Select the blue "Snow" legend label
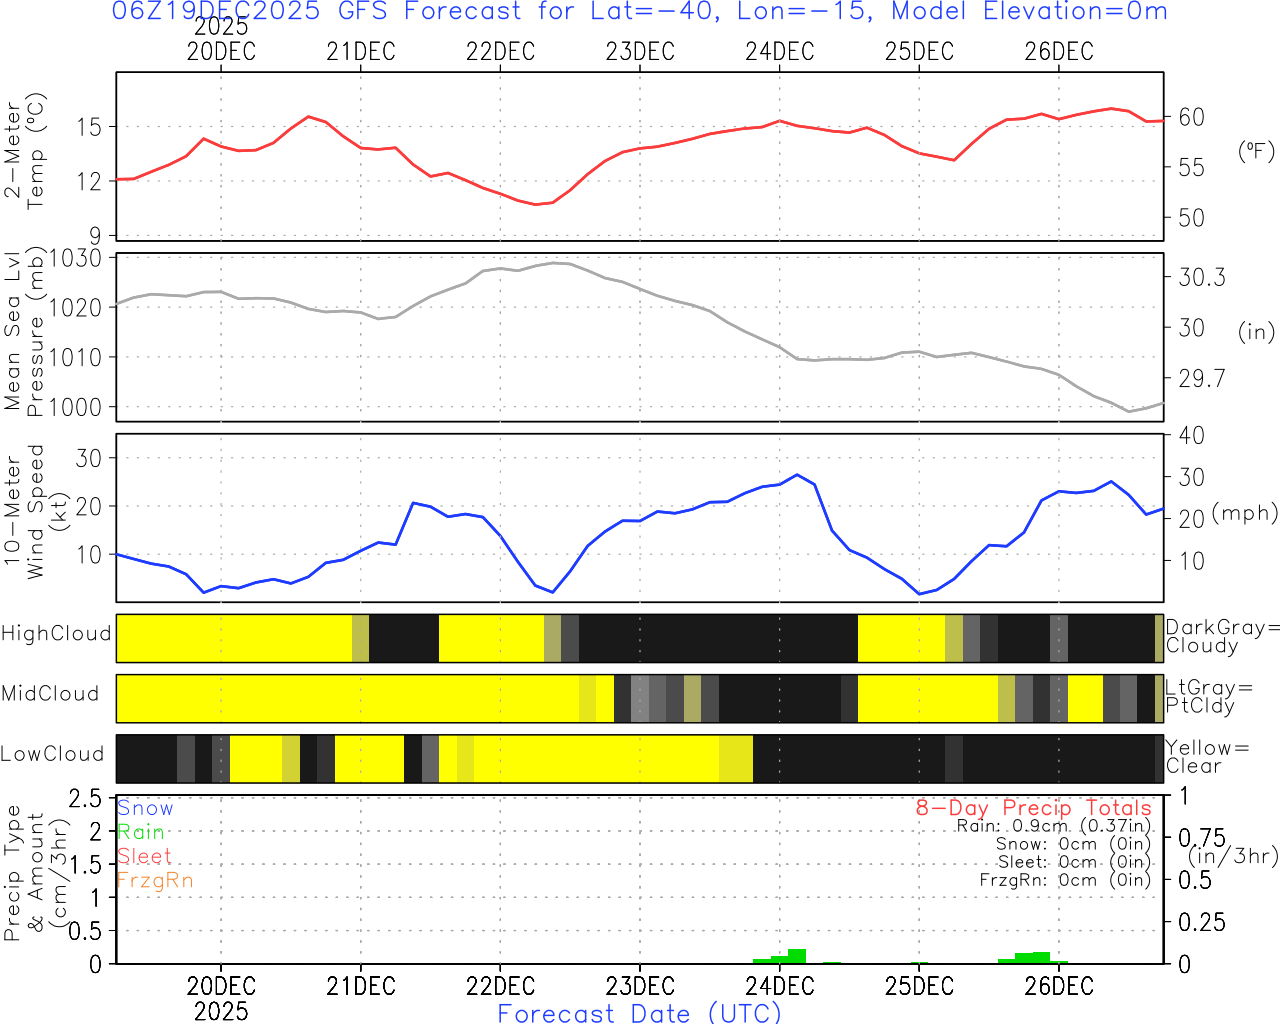 (145, 808)
